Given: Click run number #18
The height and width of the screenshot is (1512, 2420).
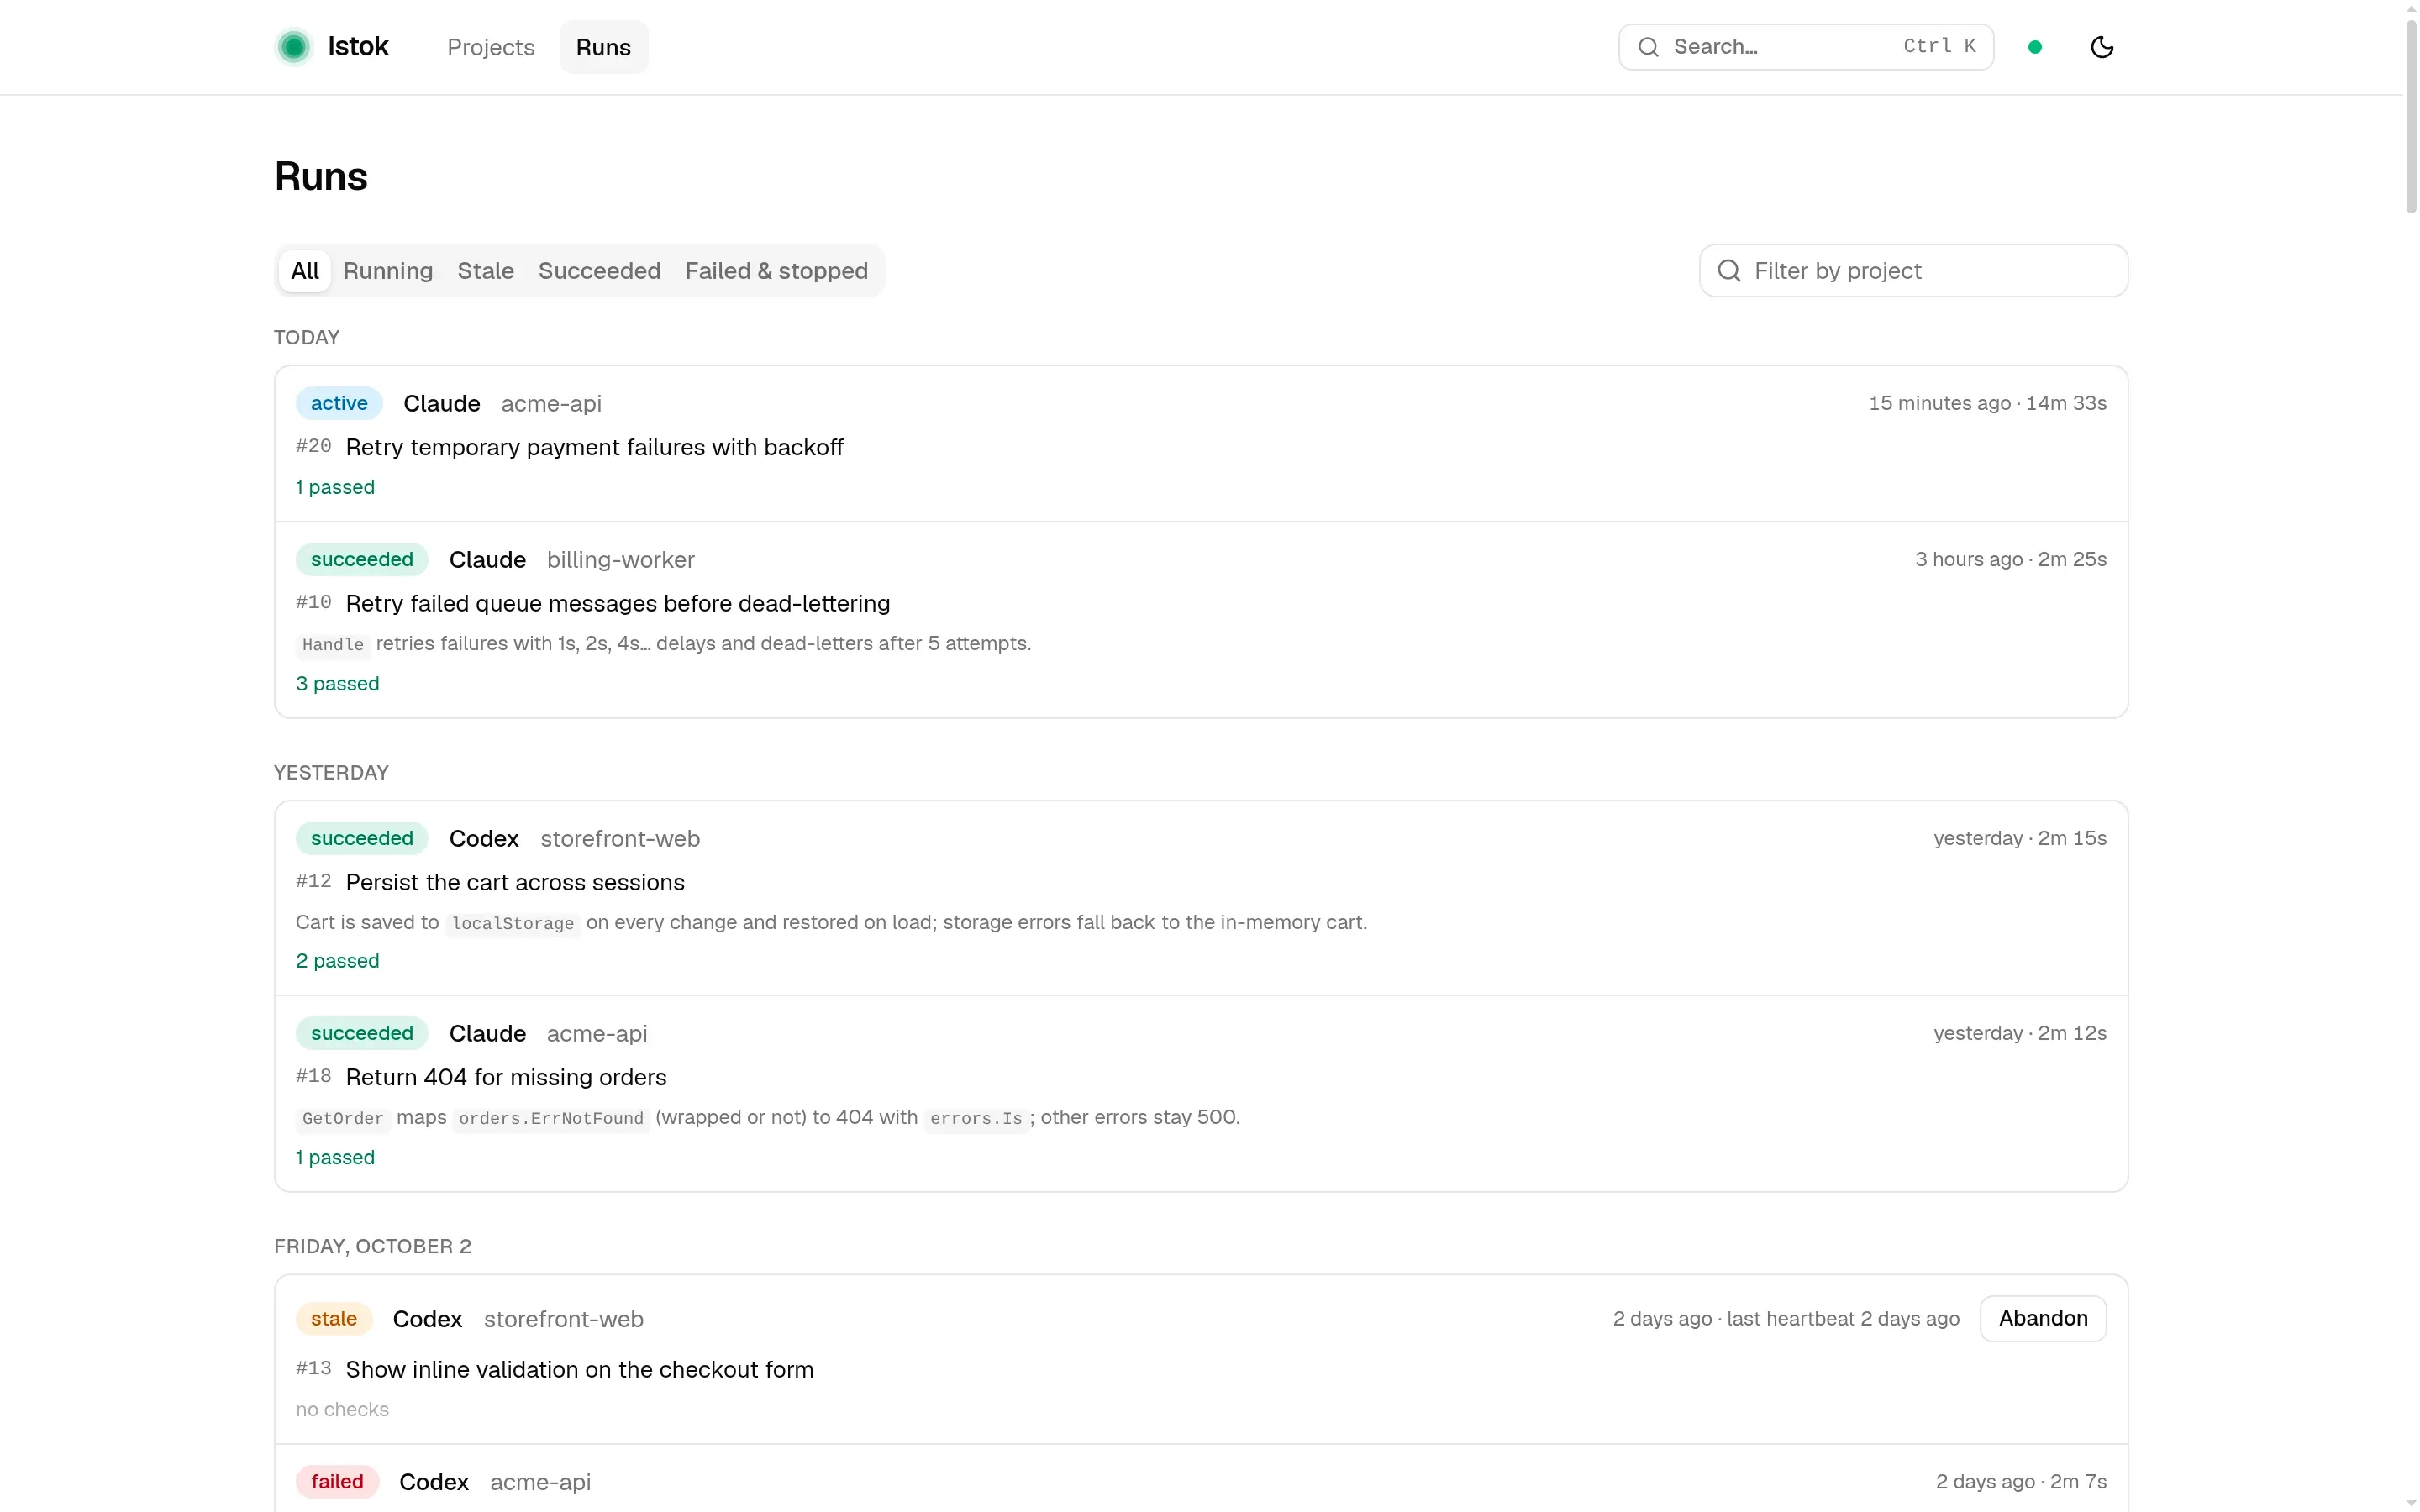Looking at the screenshot, I should pyautogui.click(x=313, y=1076).
